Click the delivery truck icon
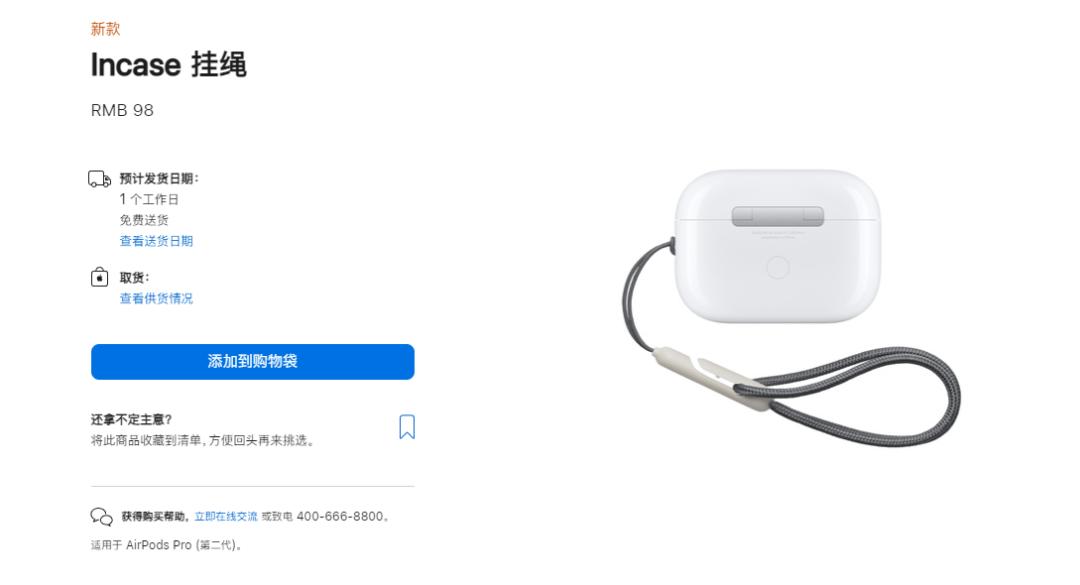The height and width of the screenshot is (585, 1080). pyautogui.click(x=99, y=179)
